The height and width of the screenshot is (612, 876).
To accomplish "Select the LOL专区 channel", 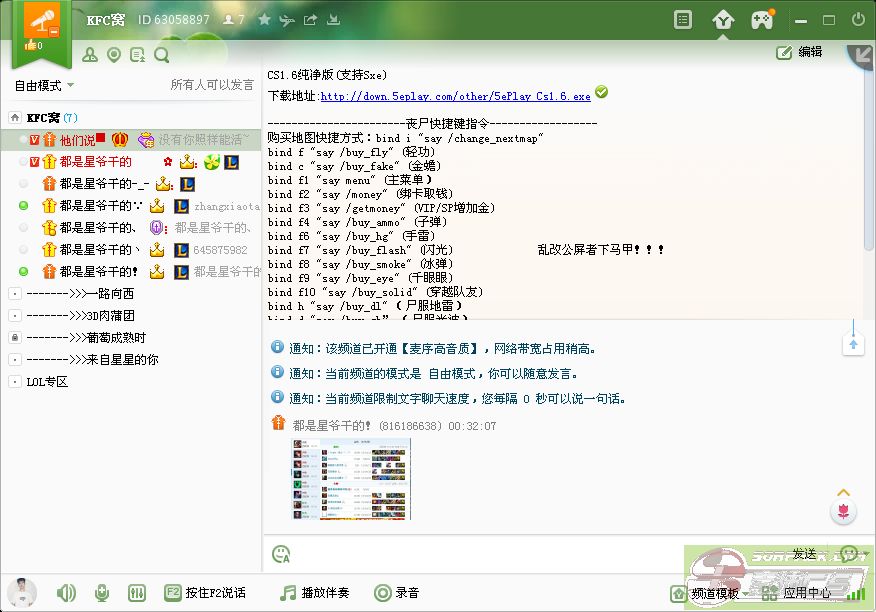I will (46, 382).
